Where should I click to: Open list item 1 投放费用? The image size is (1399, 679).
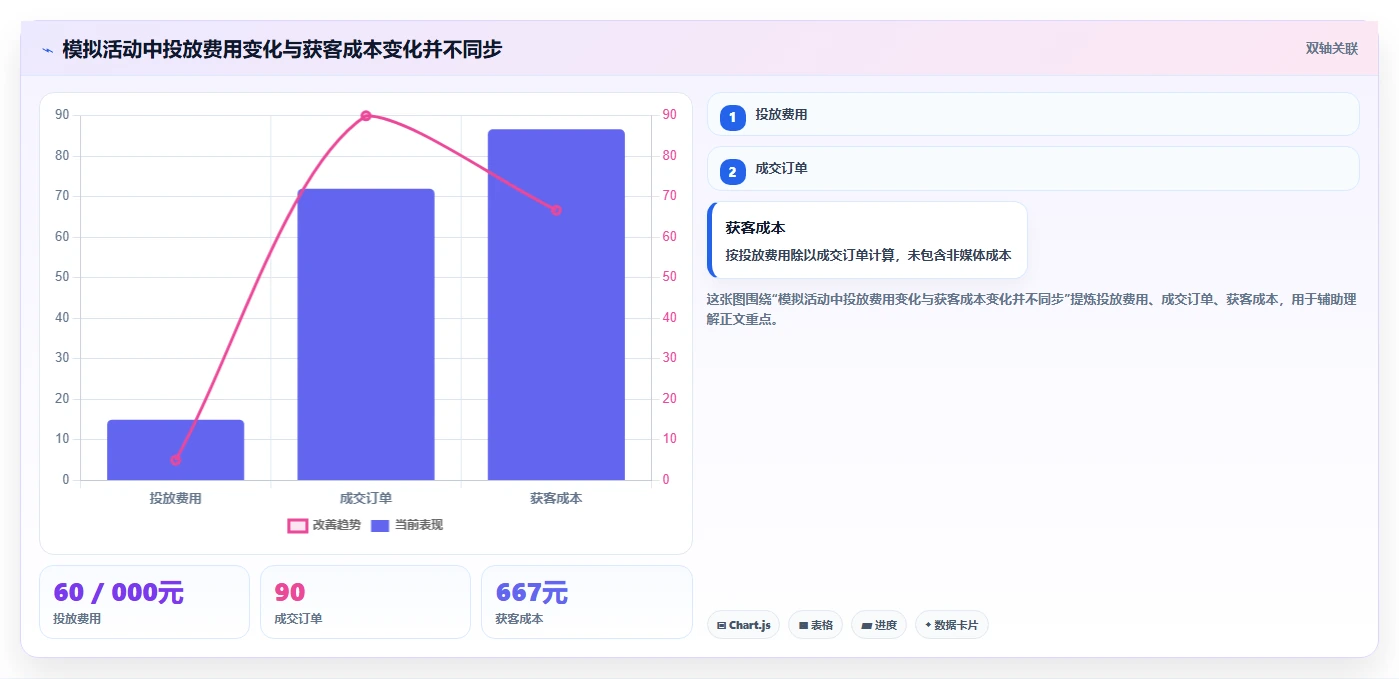tap(1033, 114)
